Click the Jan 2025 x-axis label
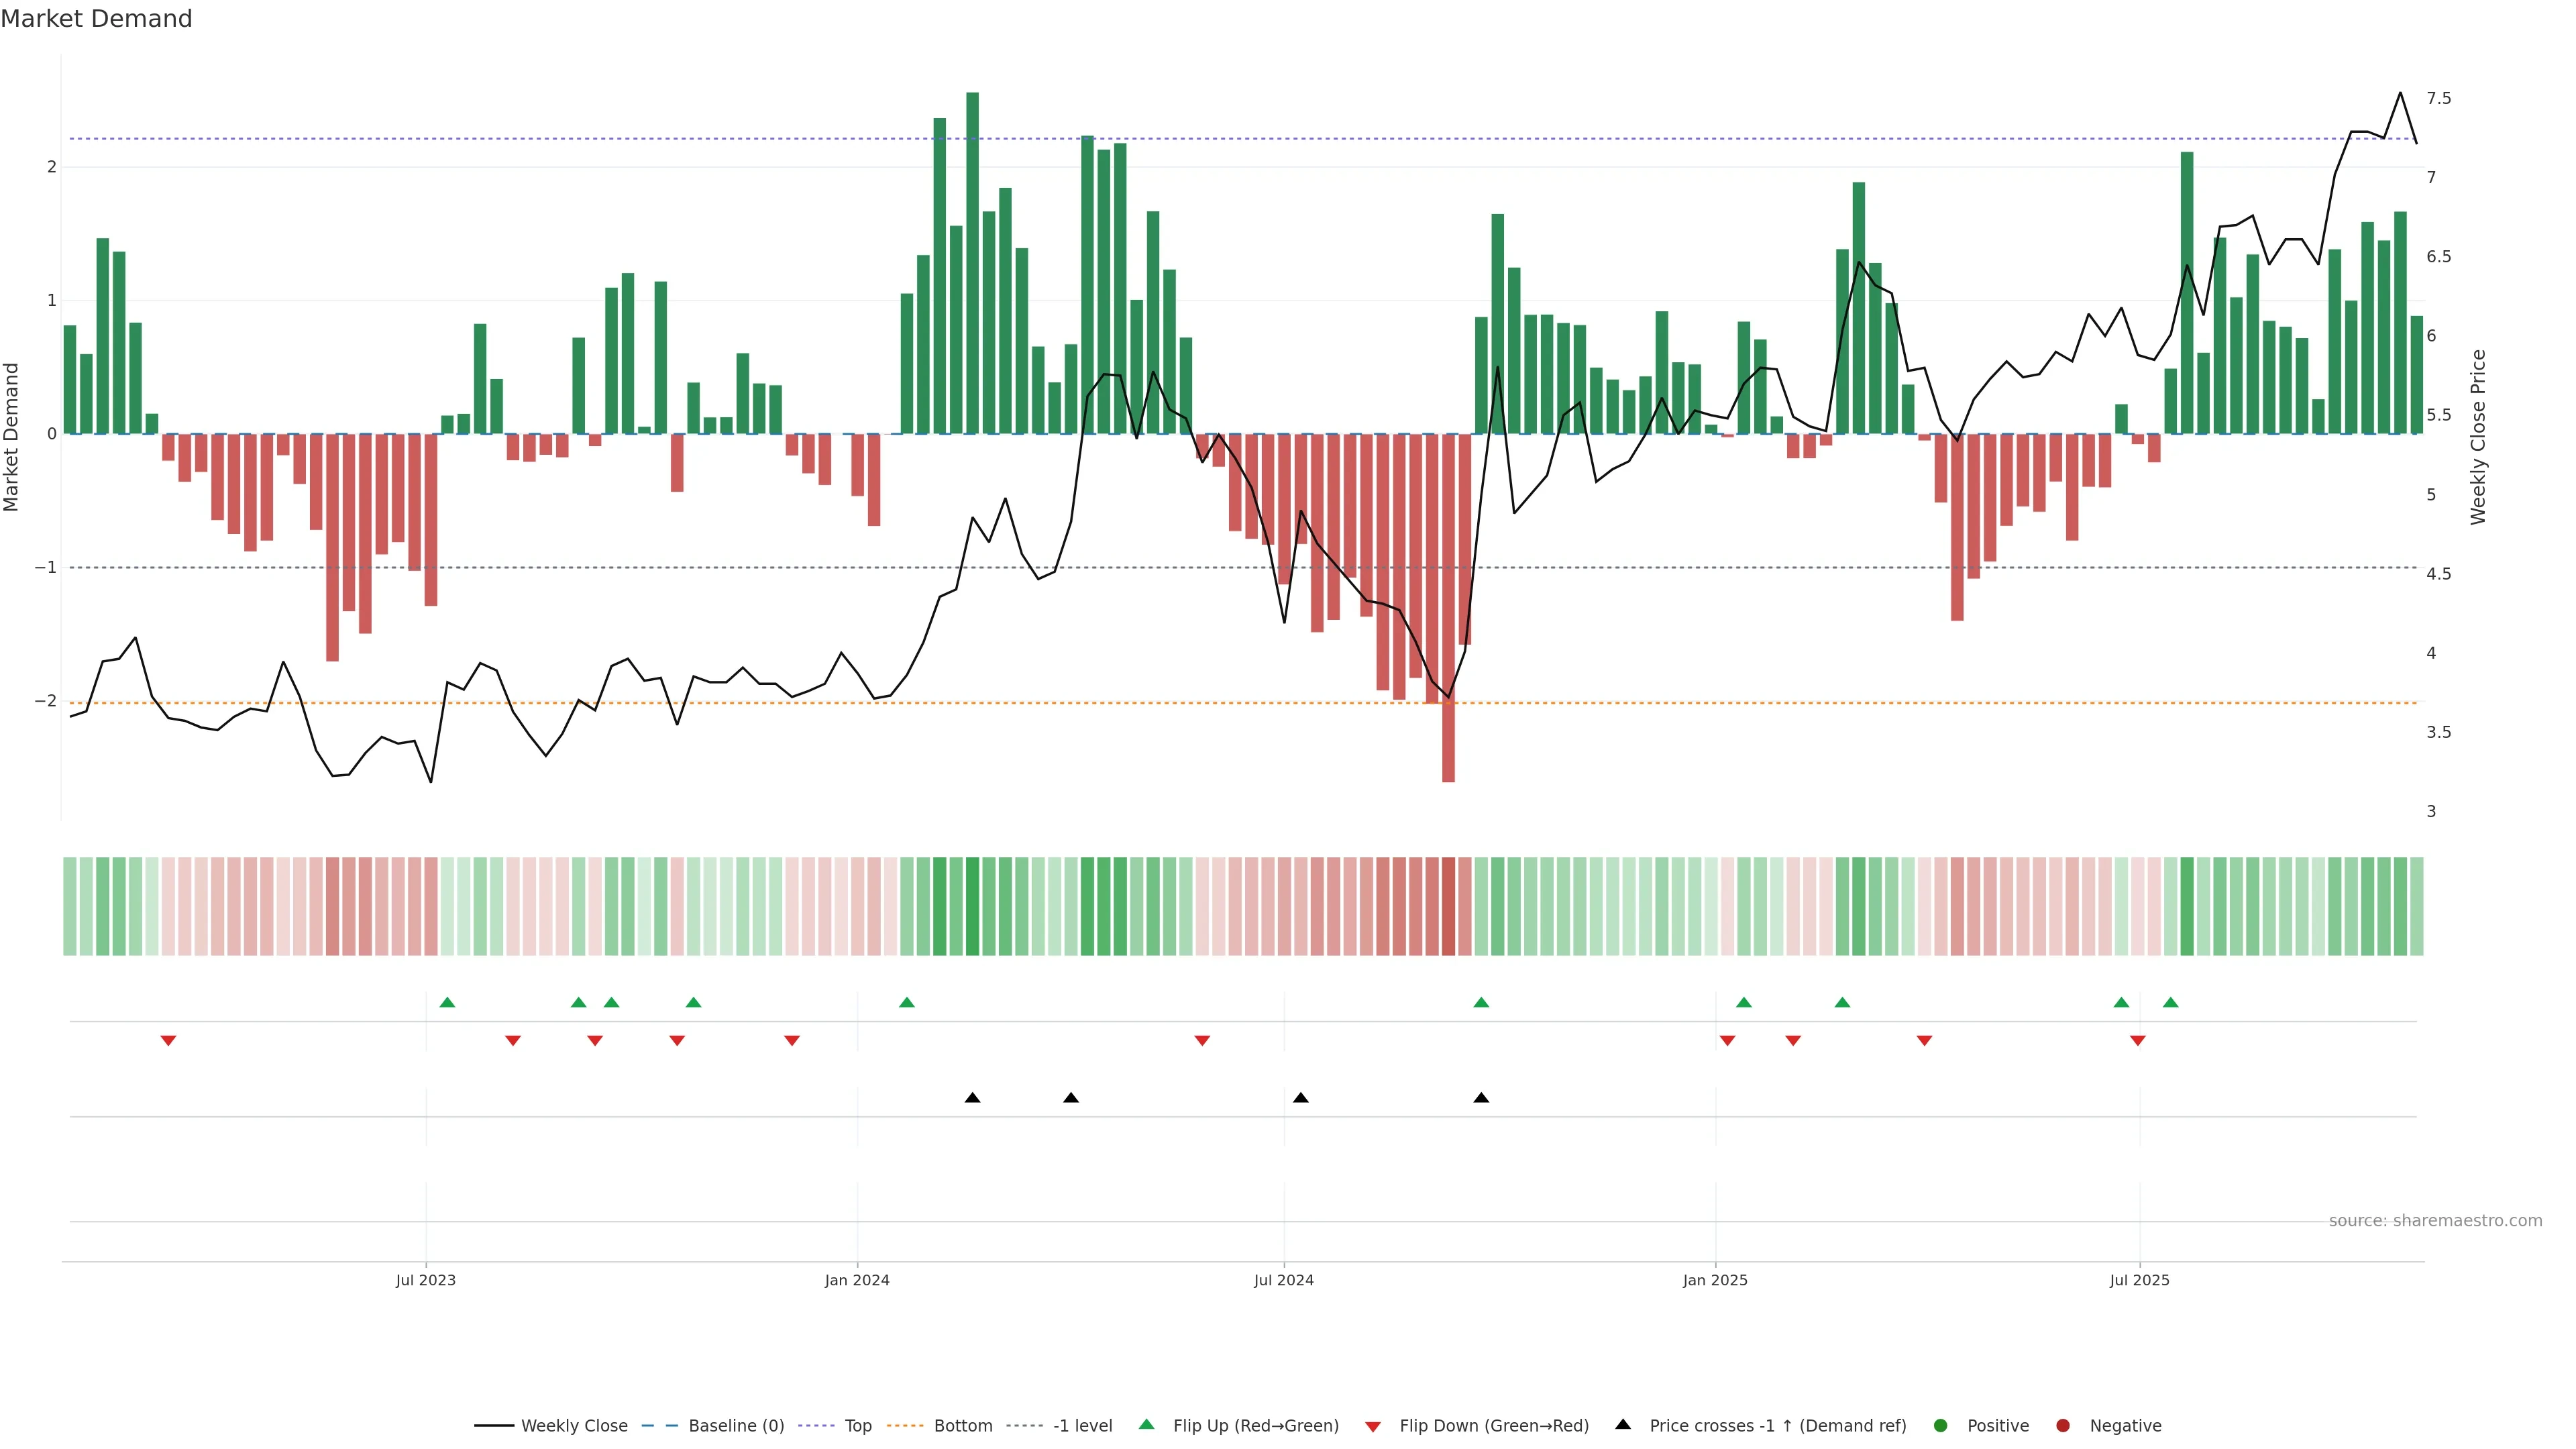Image resolution: width=2576 pixels, height=1449 pixels. click(1715, 1281)
